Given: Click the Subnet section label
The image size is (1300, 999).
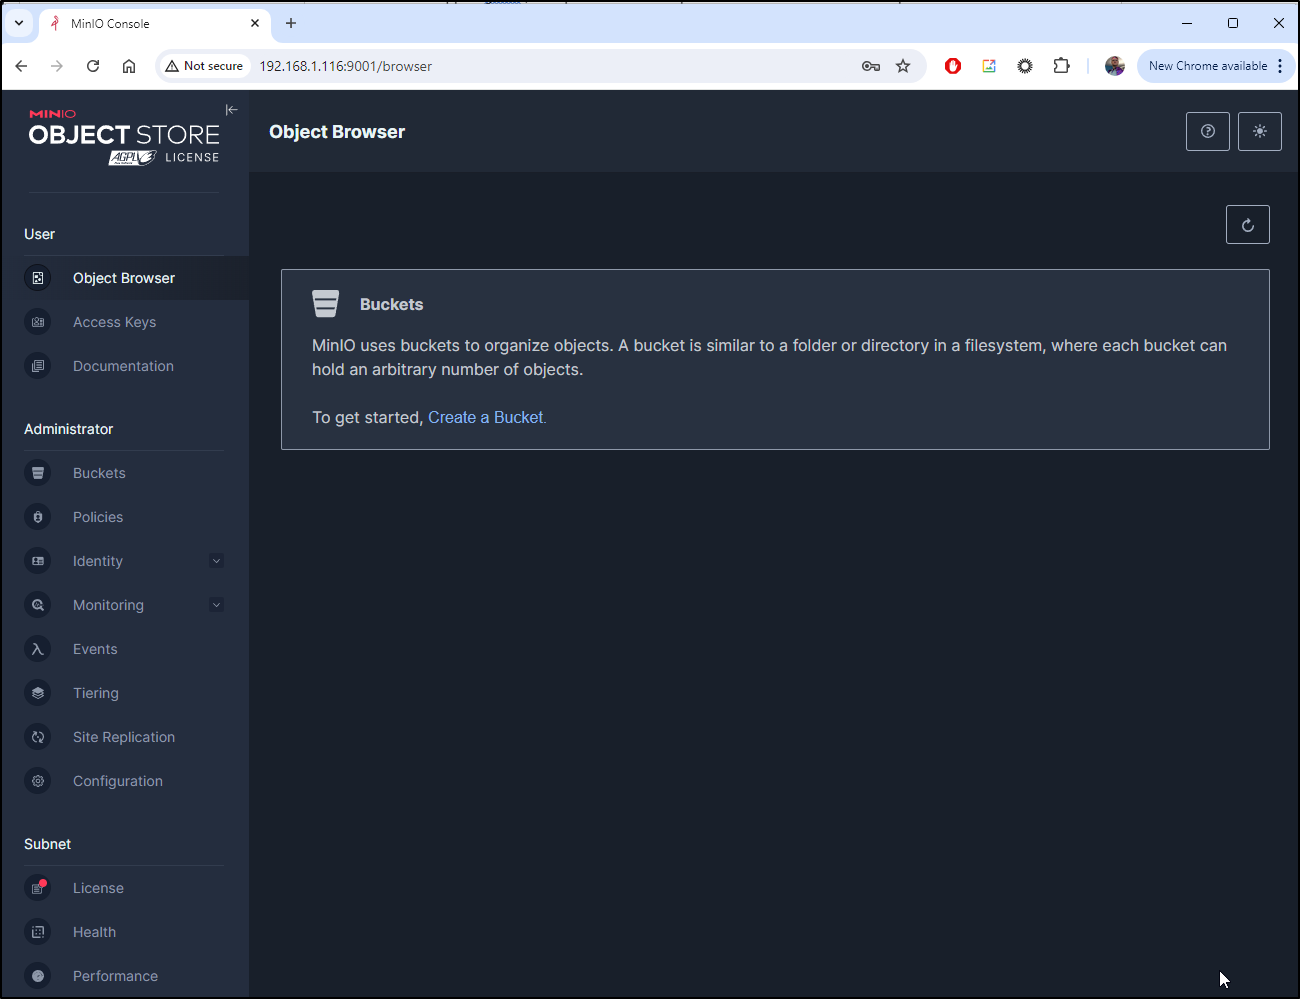Looking at the screenshot, I should [48, 844].
